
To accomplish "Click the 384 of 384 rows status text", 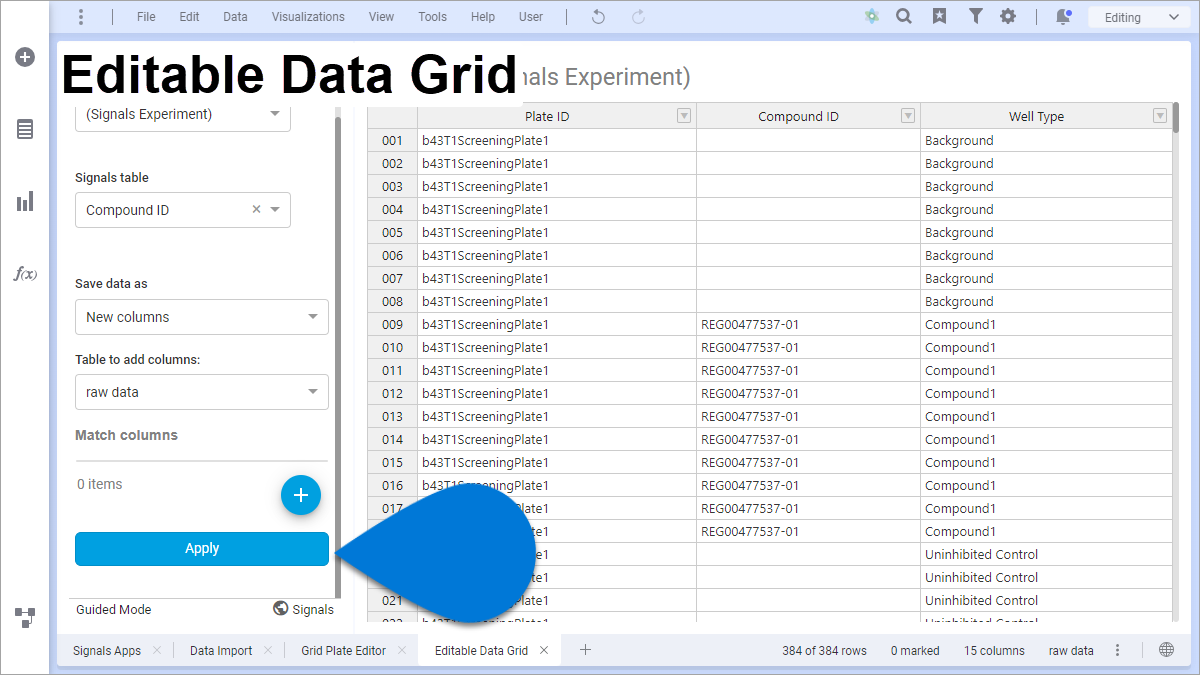I will tap(824, 651).
